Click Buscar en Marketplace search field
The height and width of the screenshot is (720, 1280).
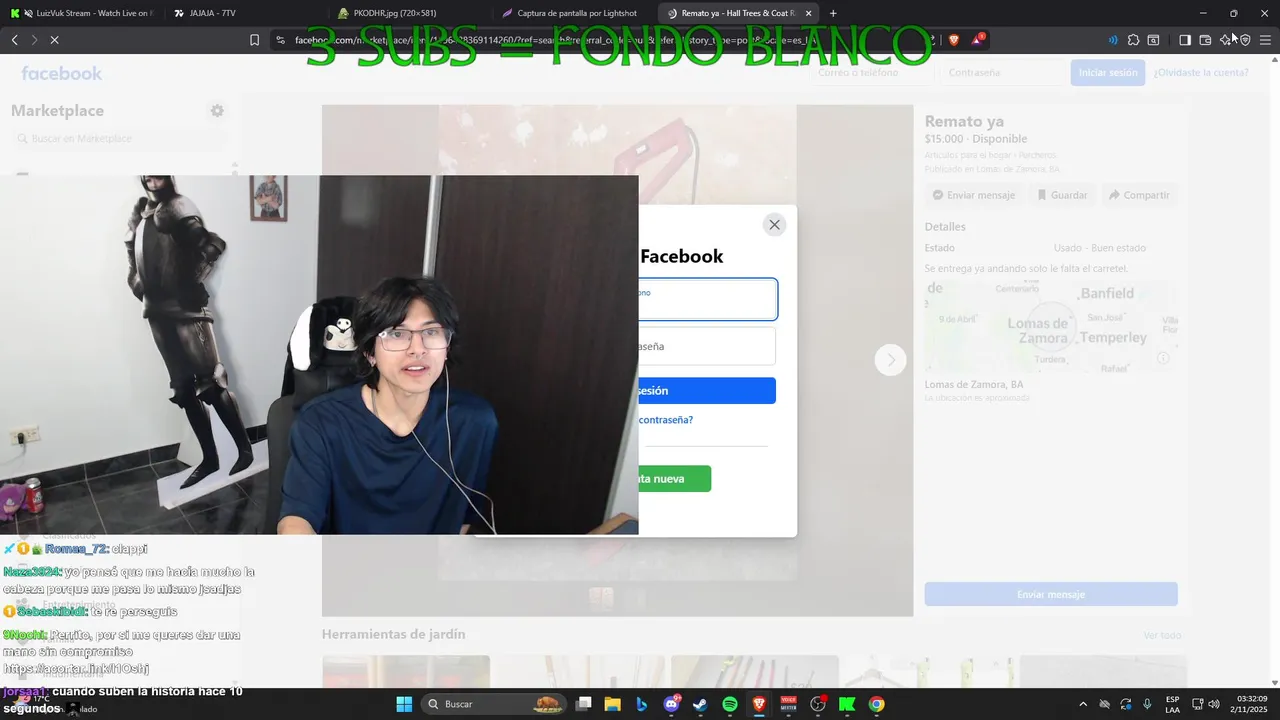point(120,139)
